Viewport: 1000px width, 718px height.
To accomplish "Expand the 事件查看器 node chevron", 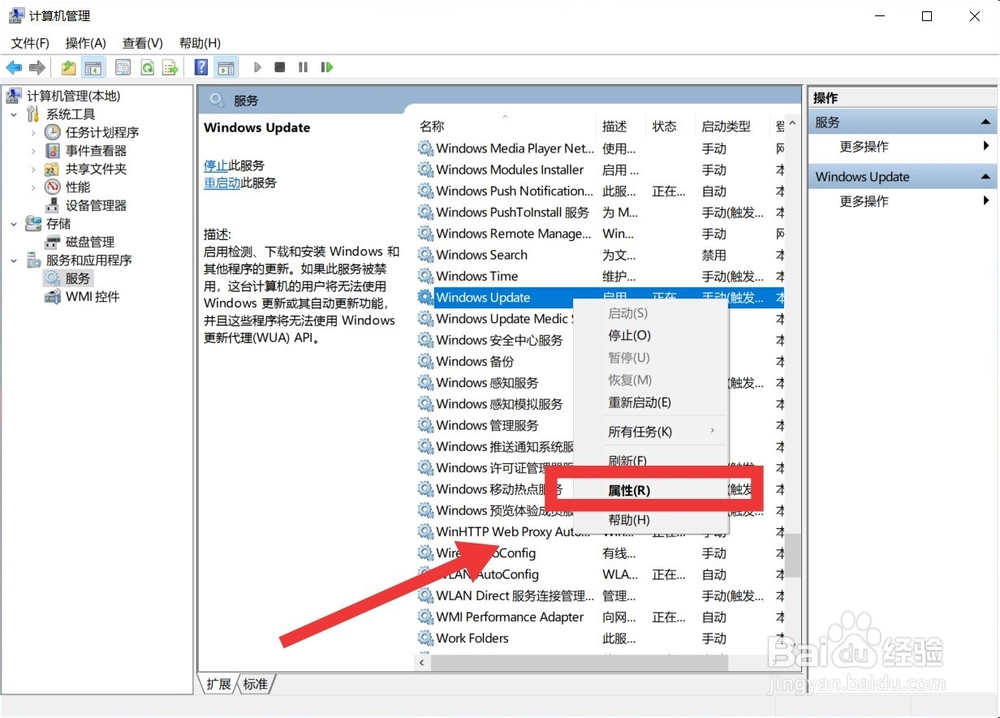I will click(33, 151).
